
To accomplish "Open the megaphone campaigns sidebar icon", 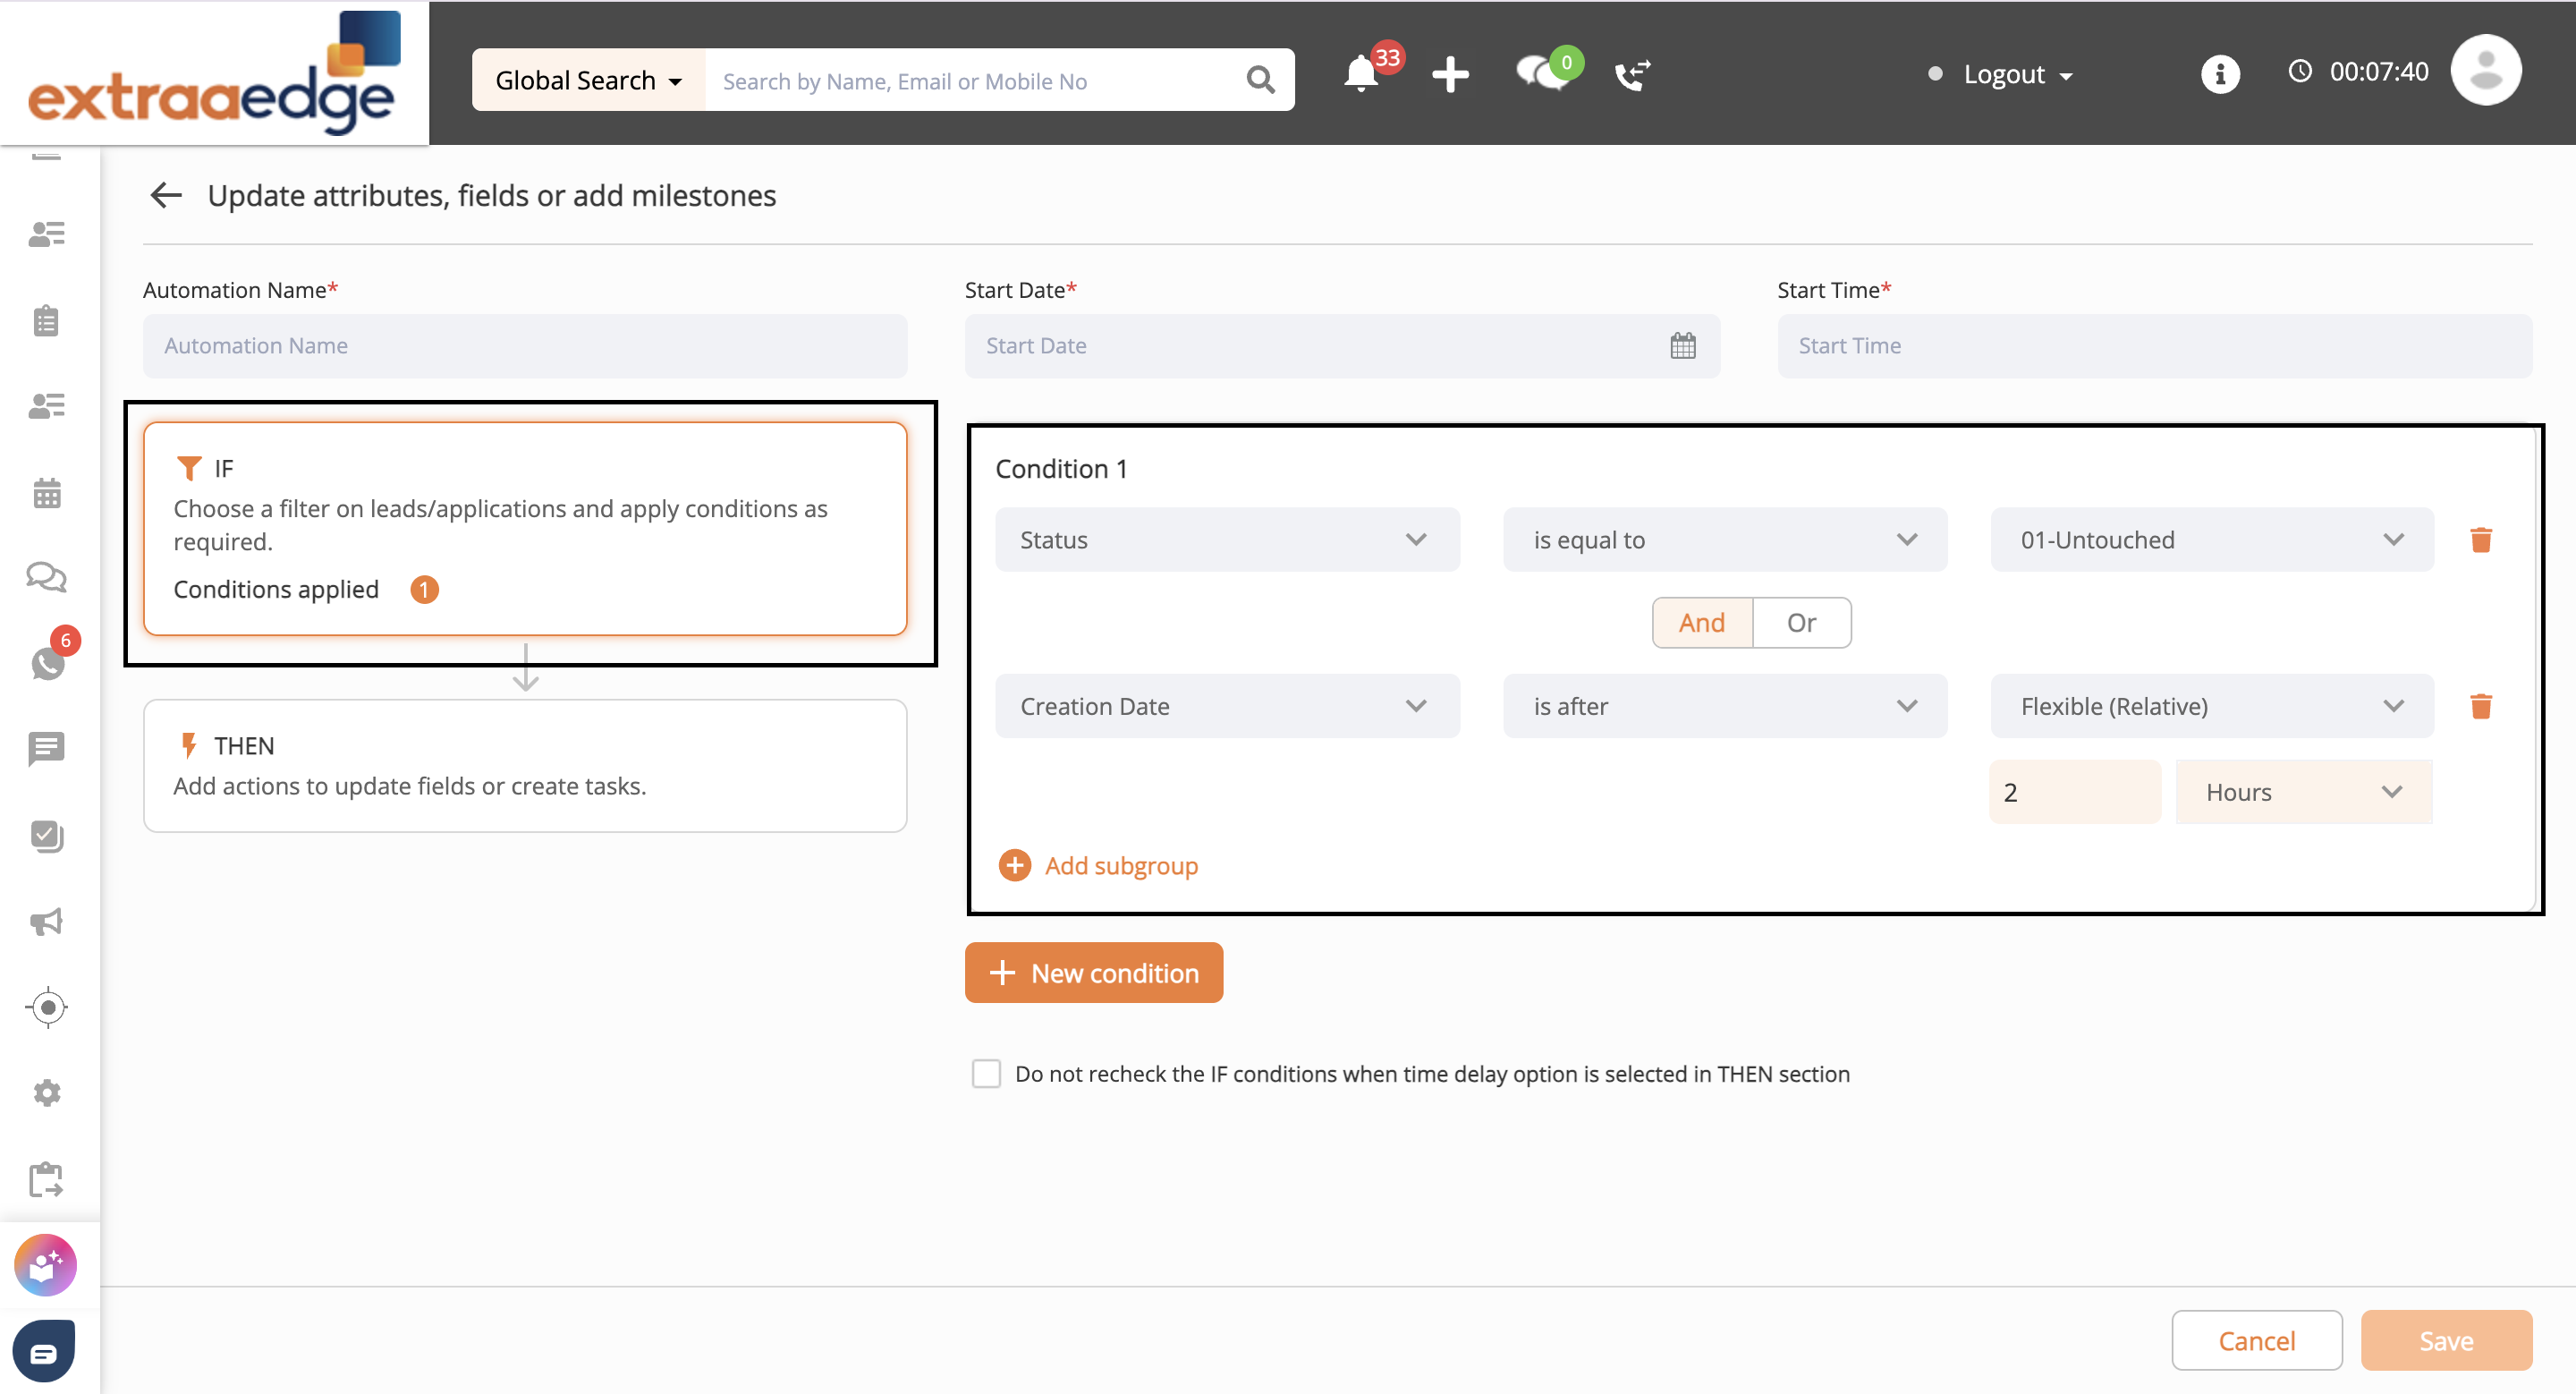I will click(x=46, y=921).
